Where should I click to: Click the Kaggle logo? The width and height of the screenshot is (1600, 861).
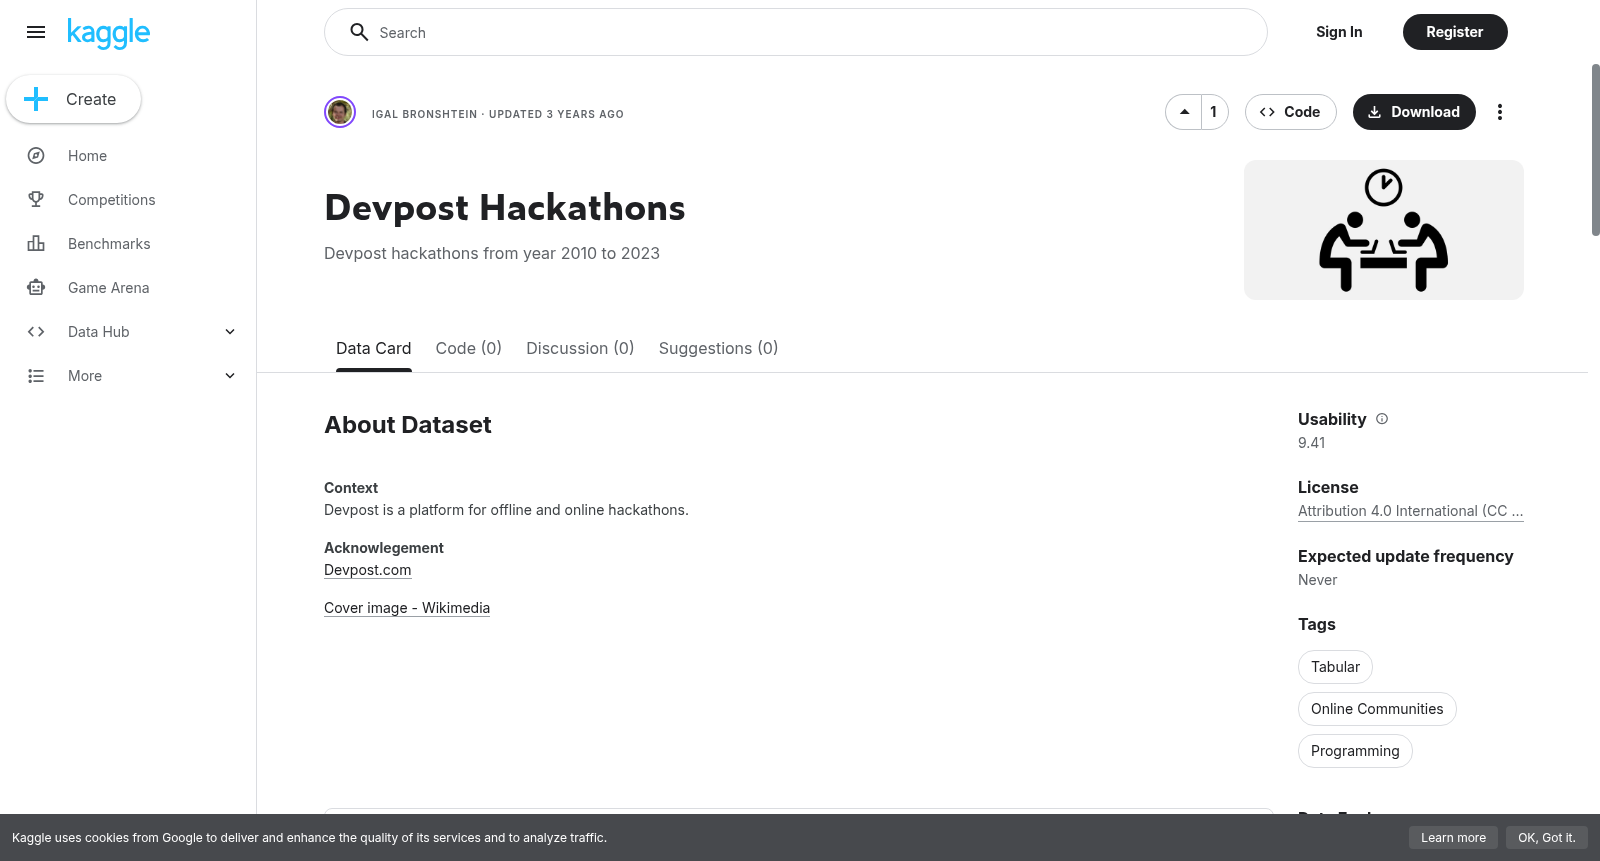[108, 33]
